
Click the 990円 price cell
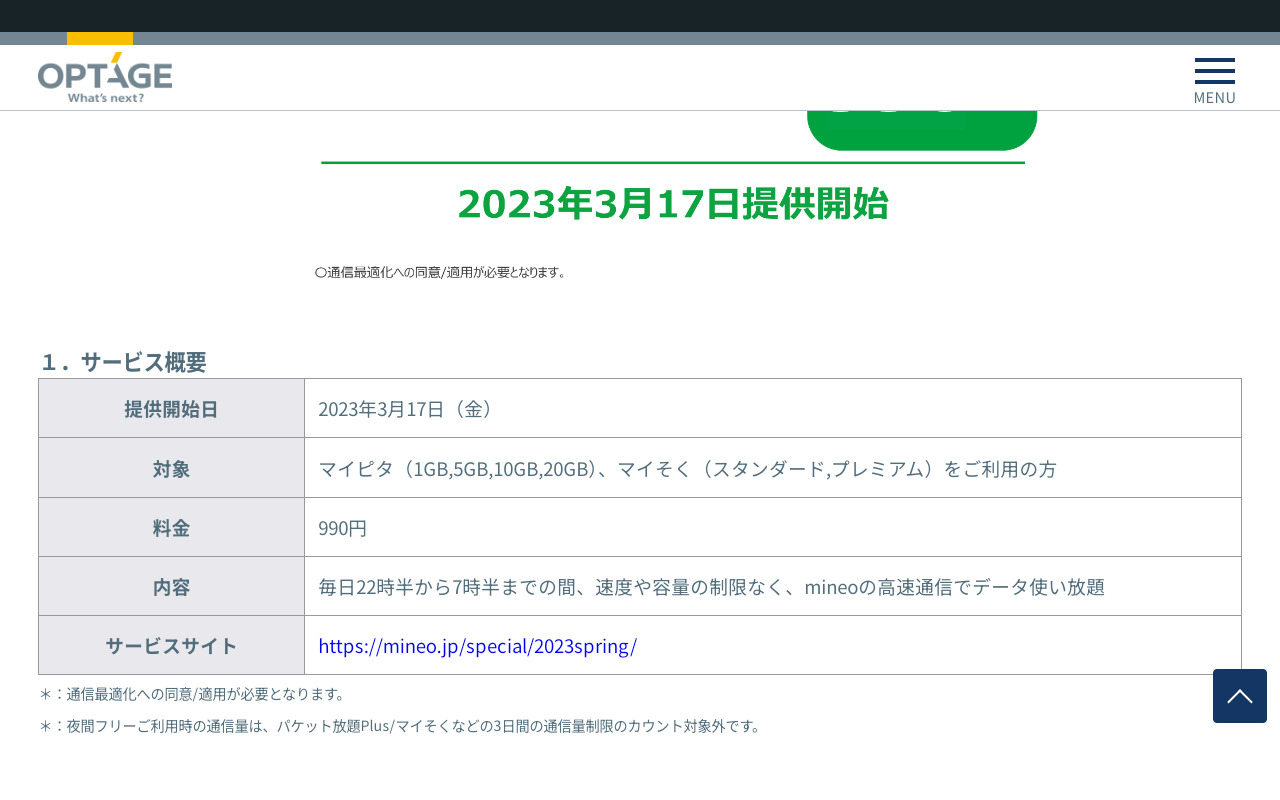(343, 528)
